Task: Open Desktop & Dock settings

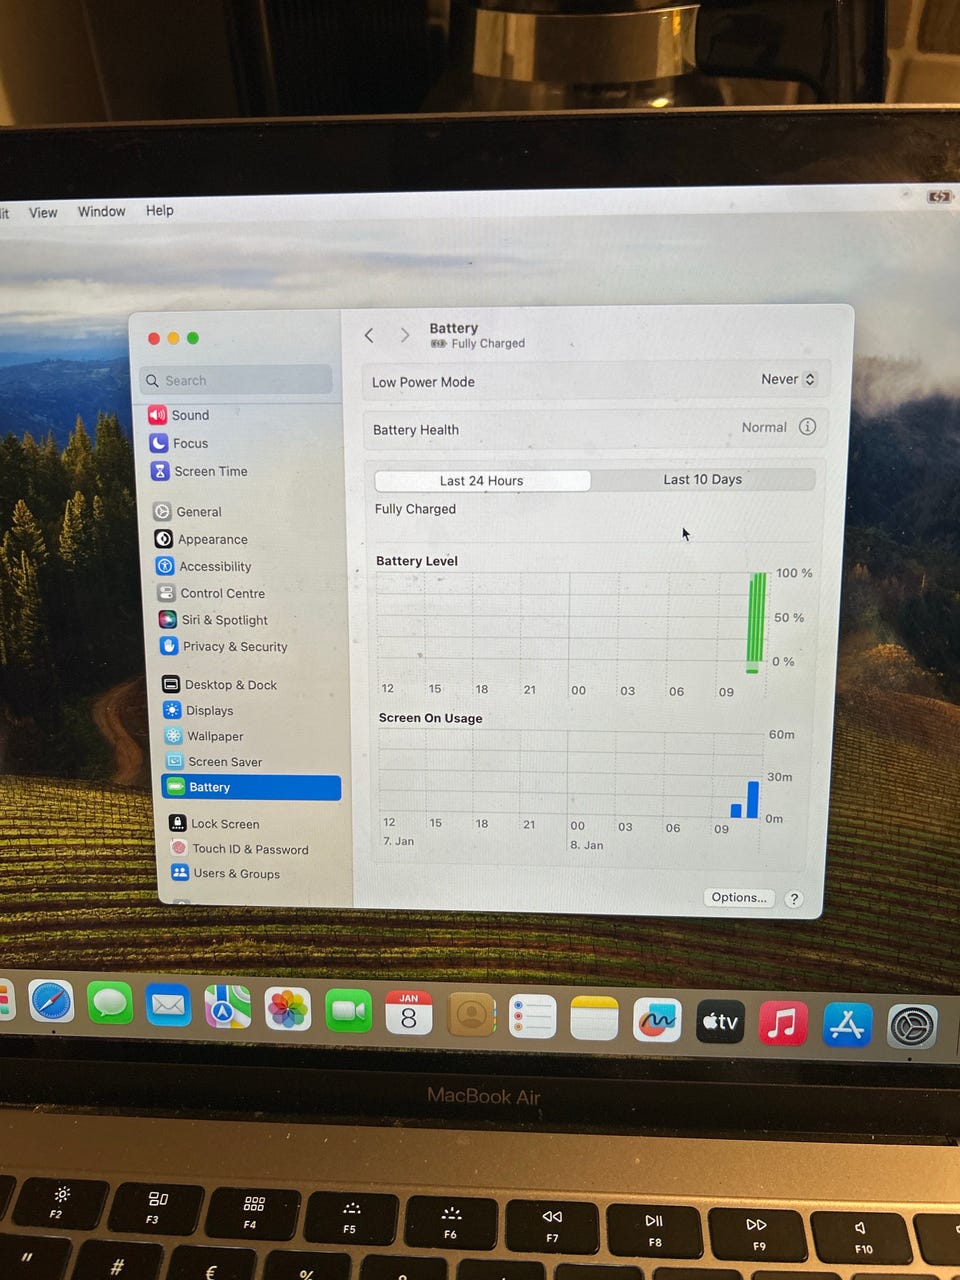Action: [x=220, y=685]
